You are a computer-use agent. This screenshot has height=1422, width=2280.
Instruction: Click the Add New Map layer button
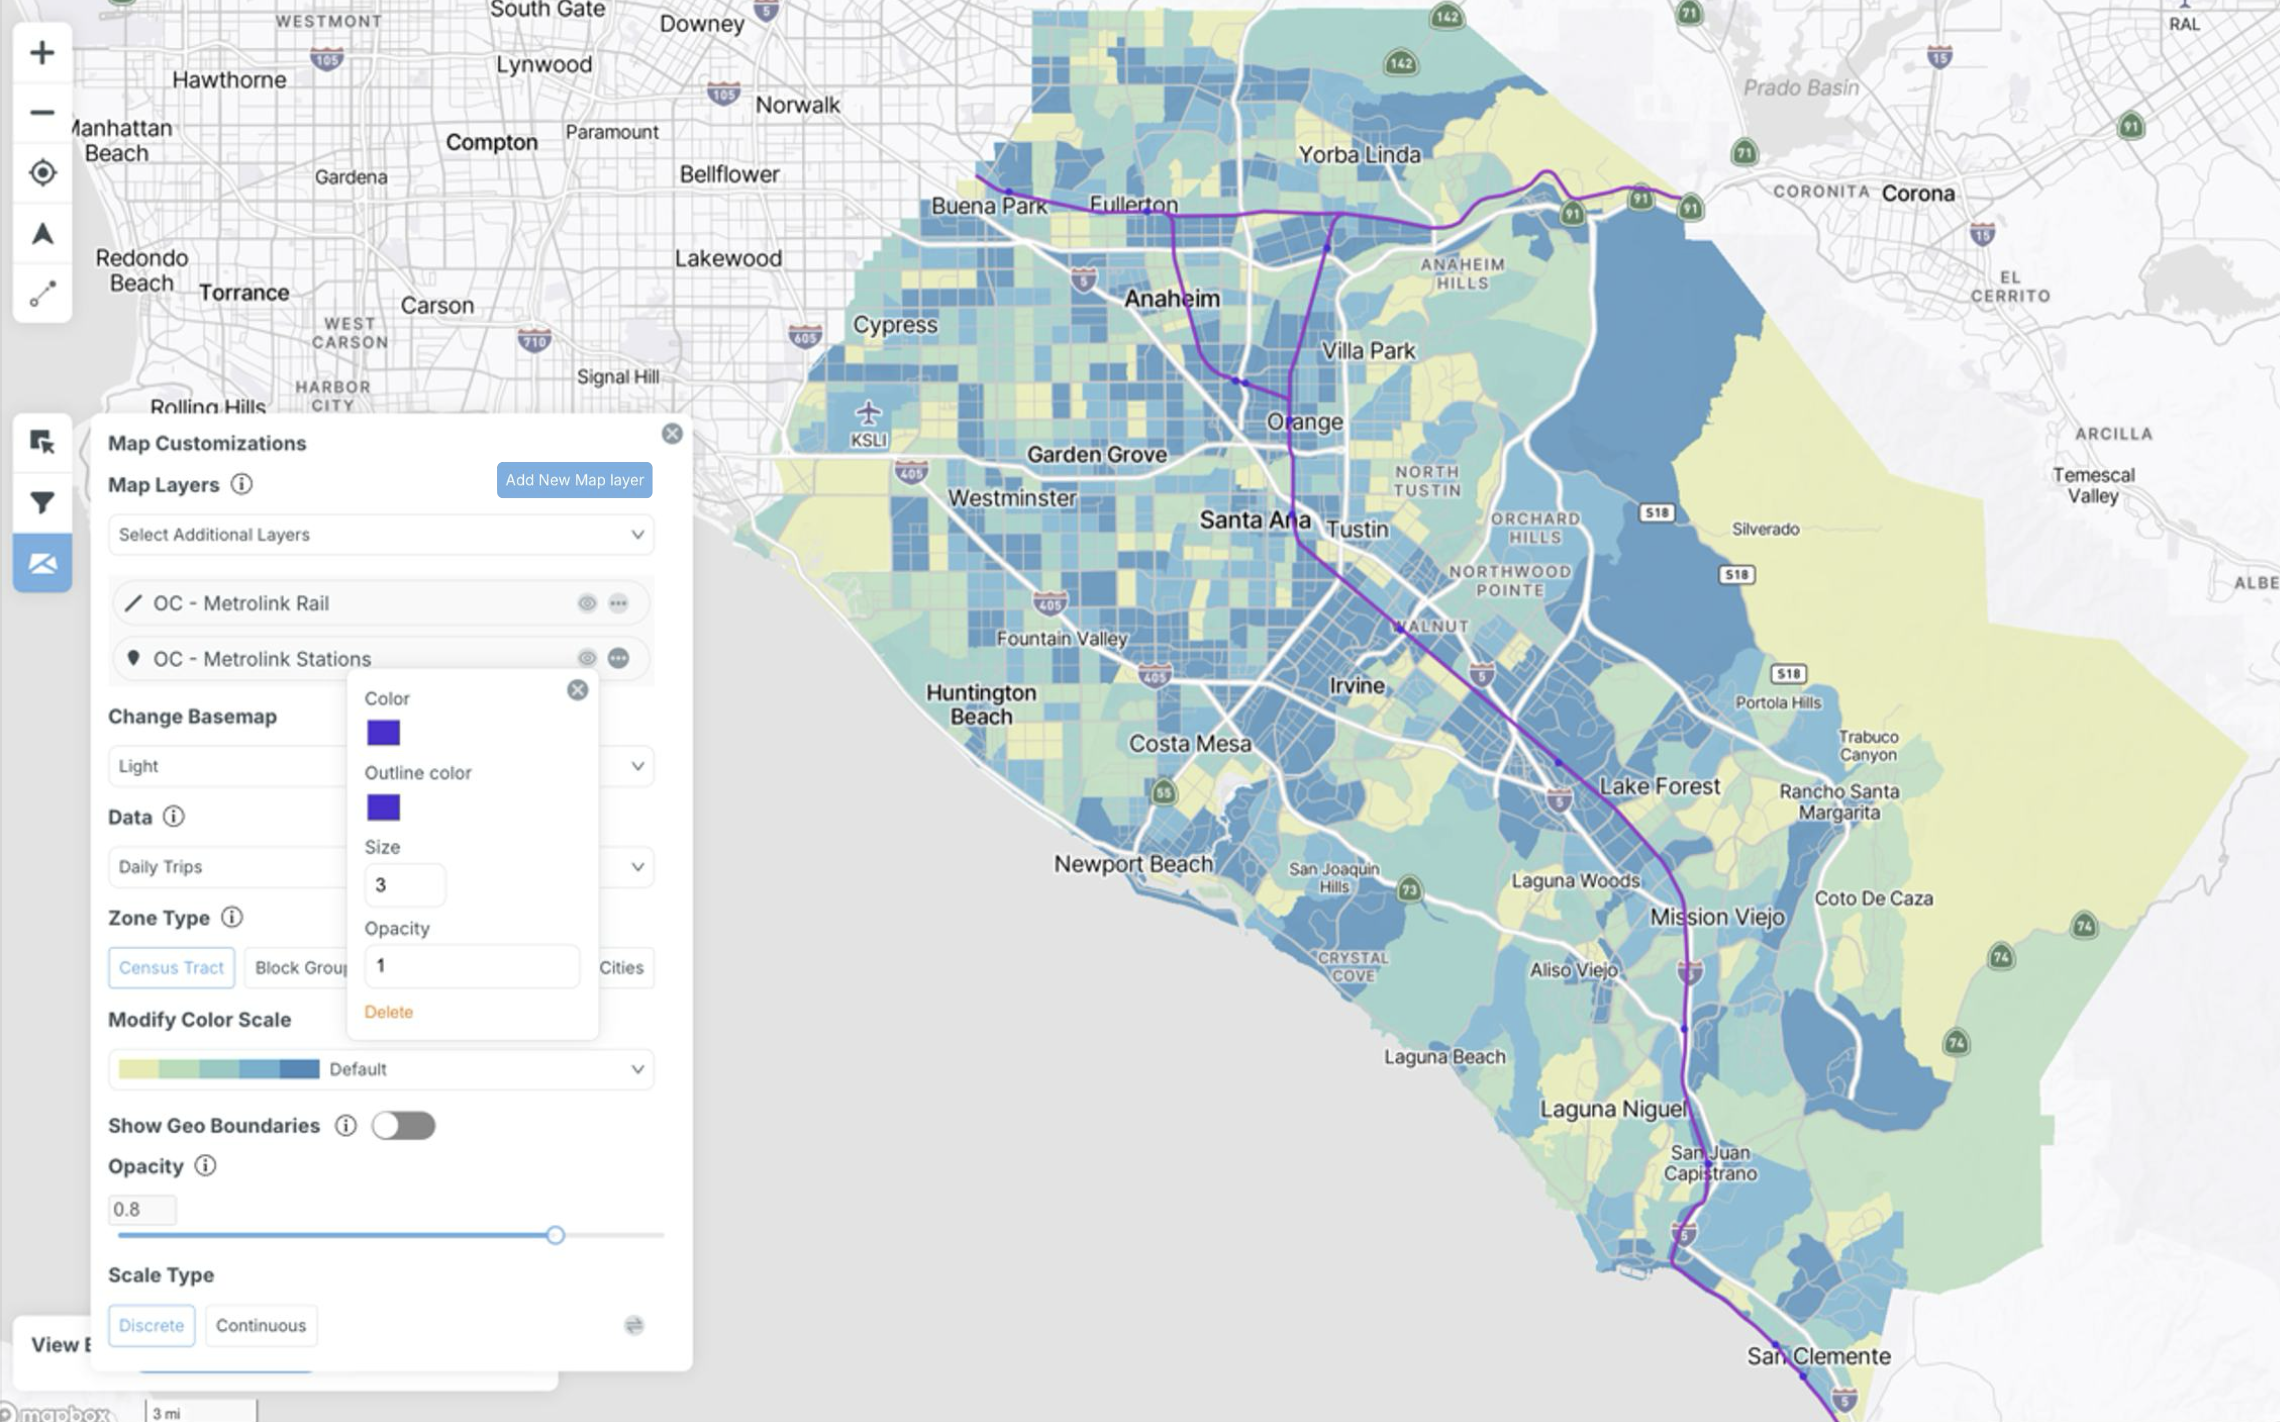574,480
